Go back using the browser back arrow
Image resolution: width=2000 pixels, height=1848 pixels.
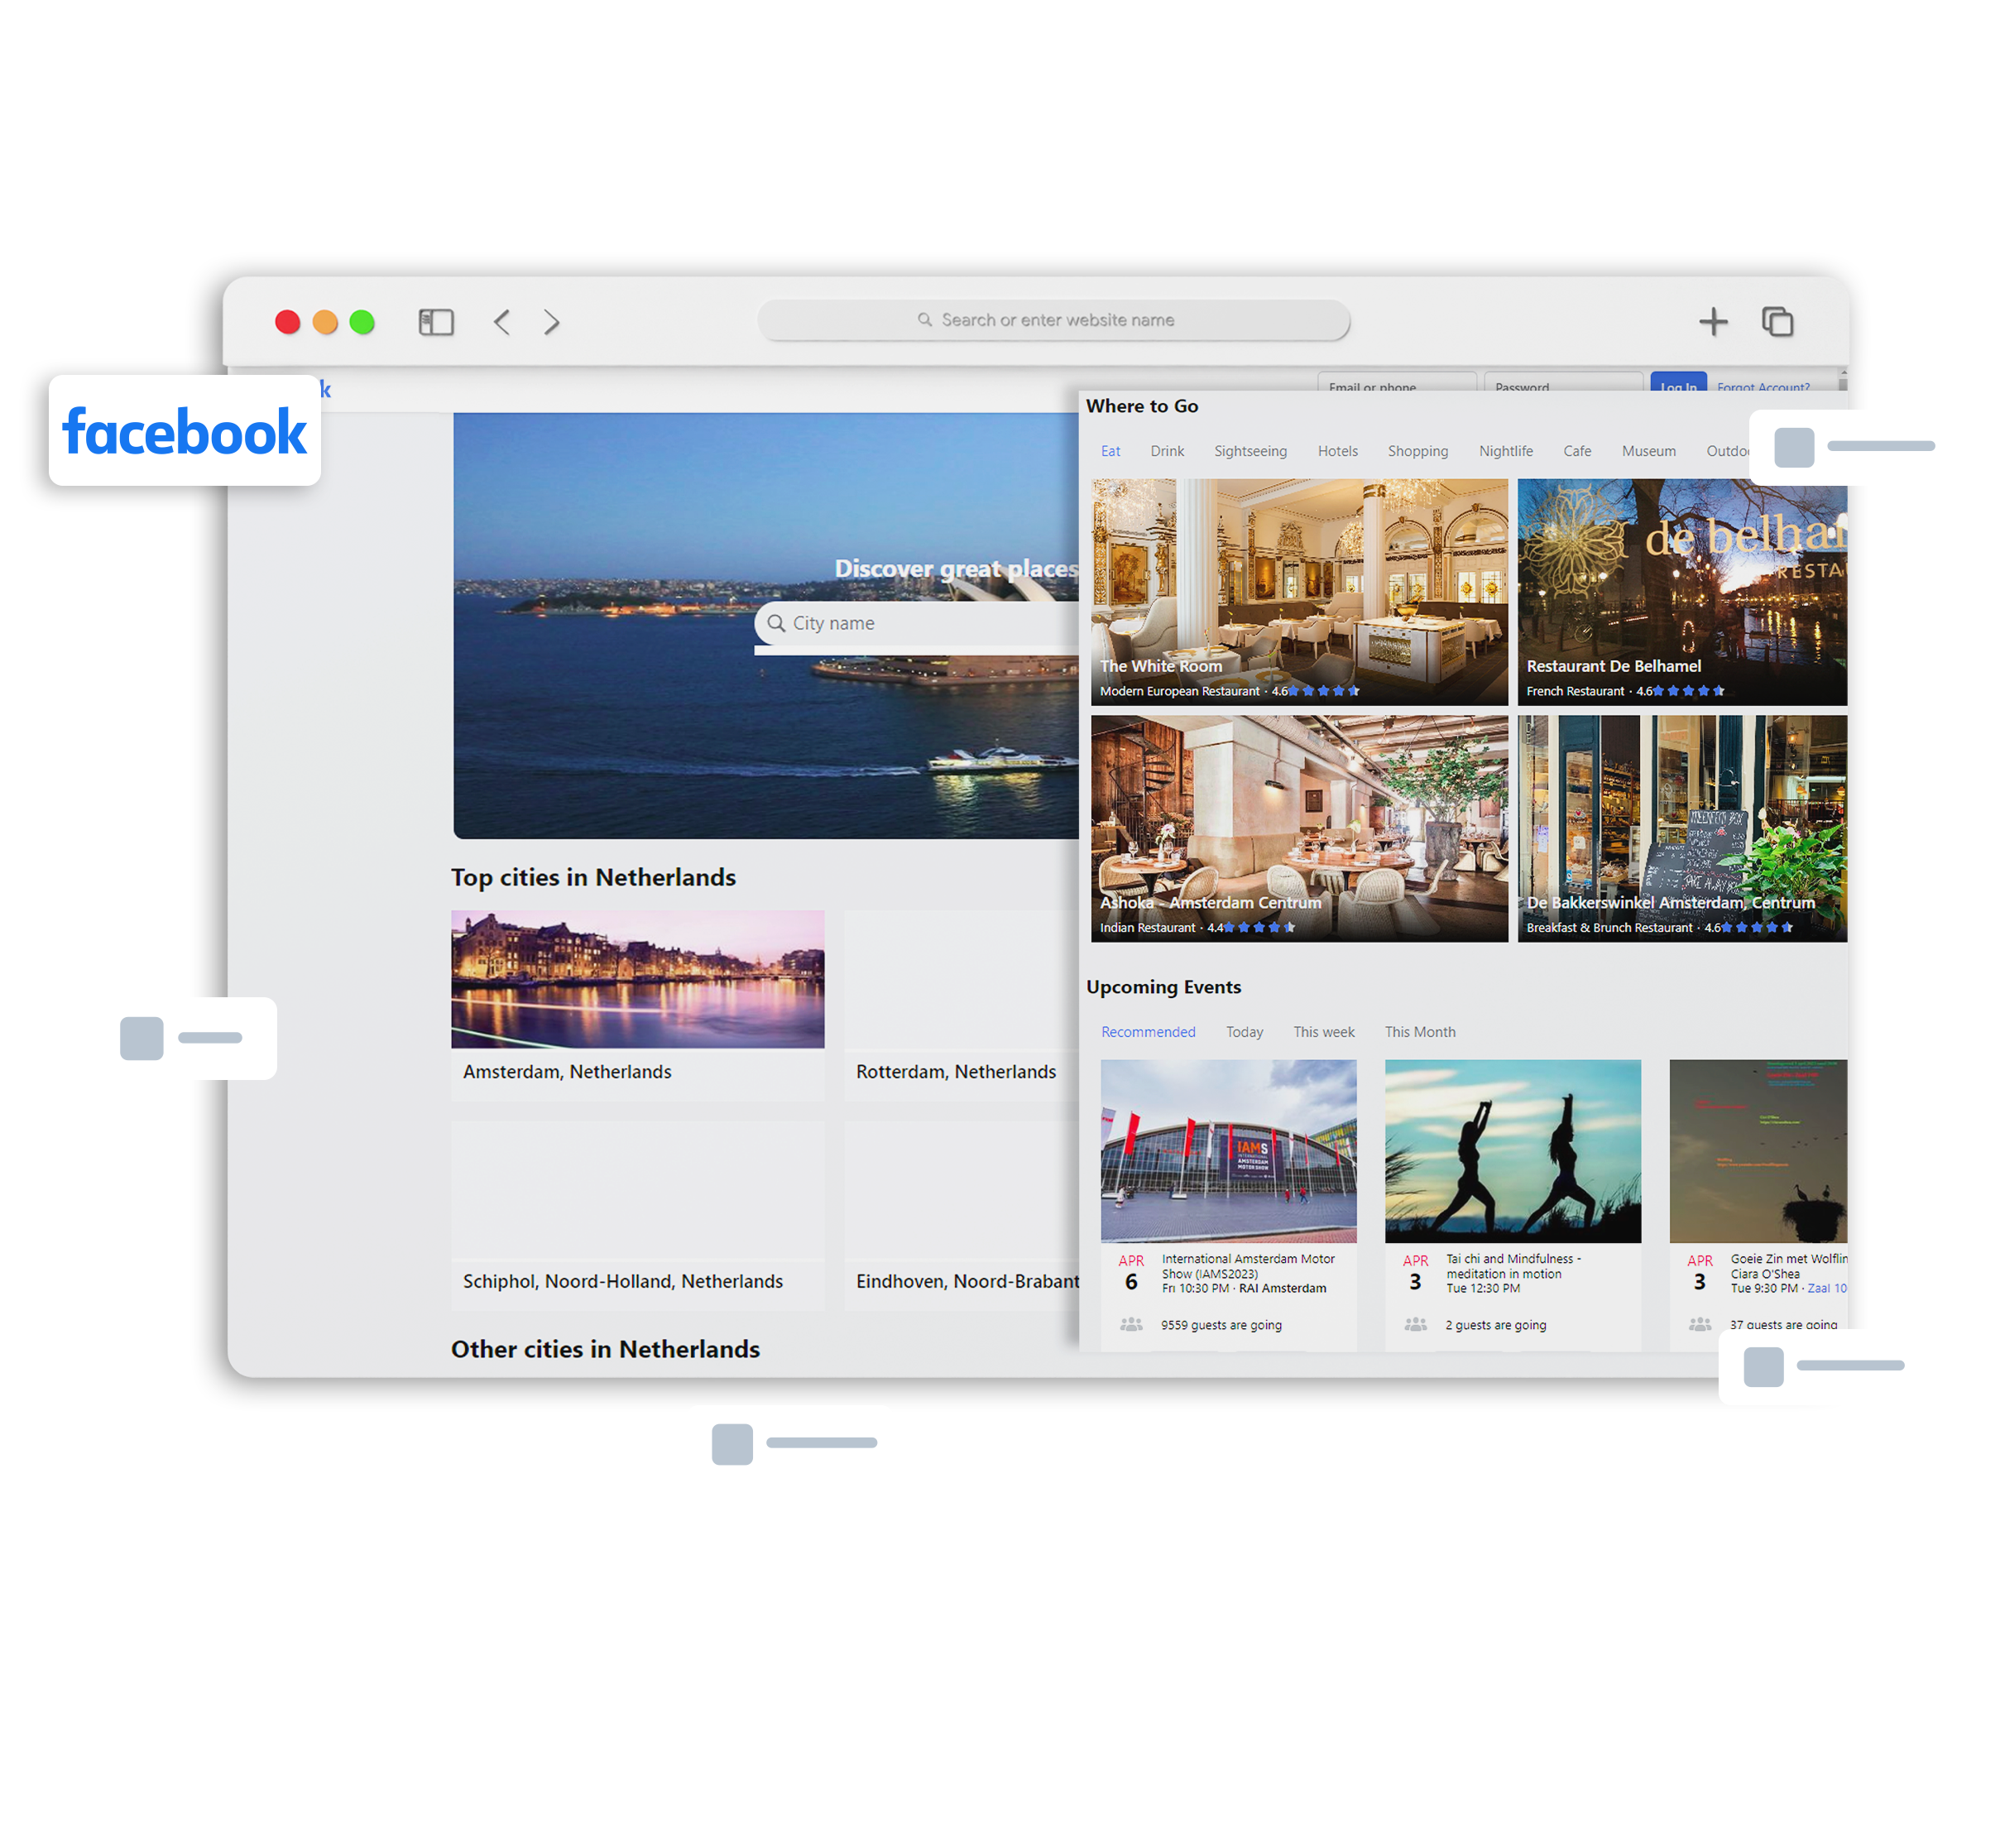[x=501, y=322]
